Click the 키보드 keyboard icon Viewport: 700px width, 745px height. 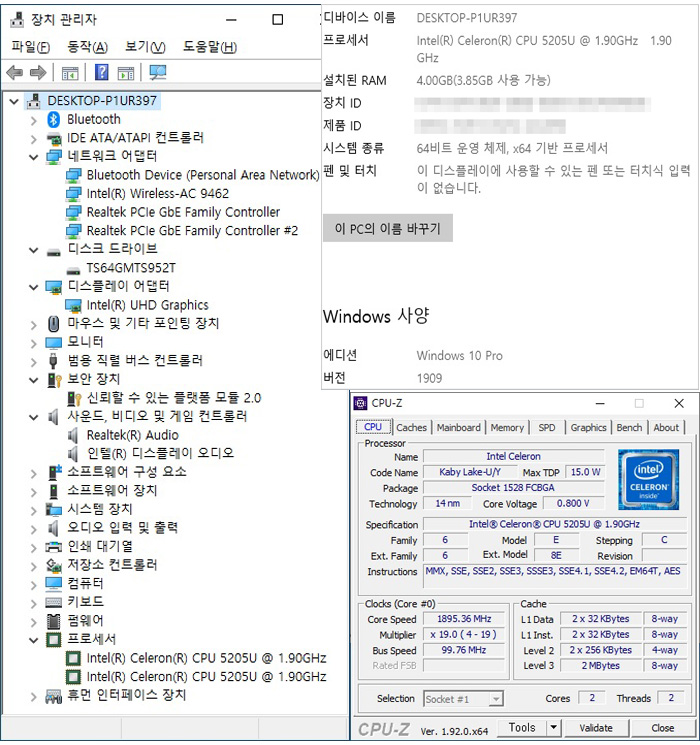tap(54, 602)
